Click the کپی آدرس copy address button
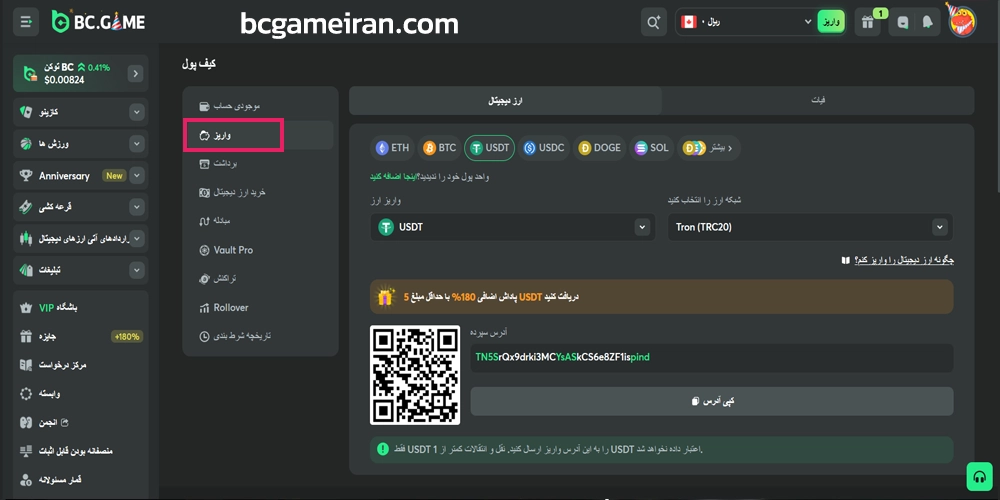The width and height of the screenshot is (1000, 500). [x=712, y=401]
